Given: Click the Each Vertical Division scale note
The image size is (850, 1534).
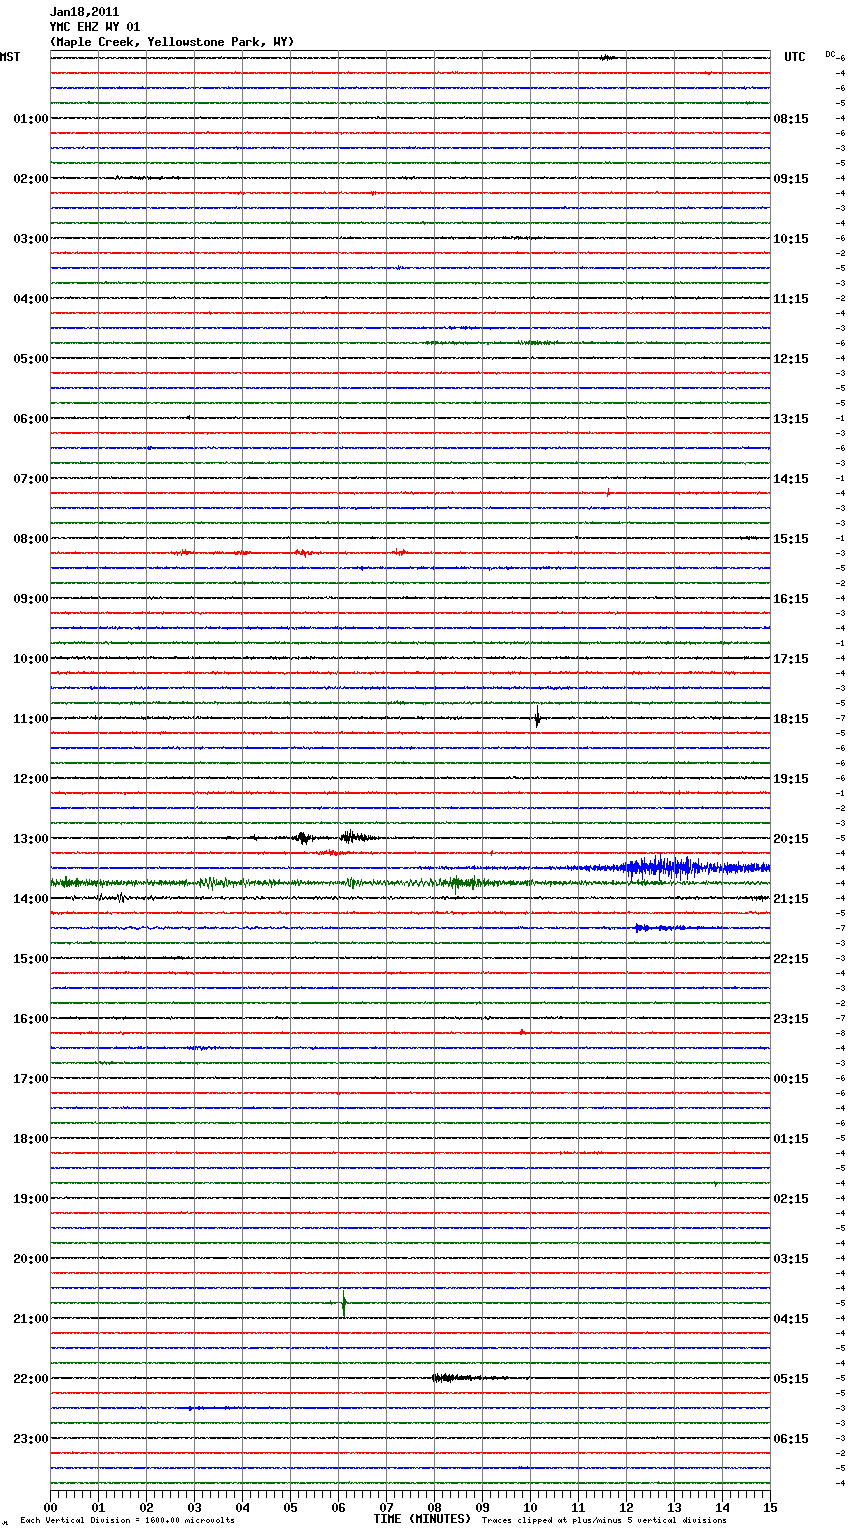Looking at the screenshot, I should click(x=127, y=1521).
